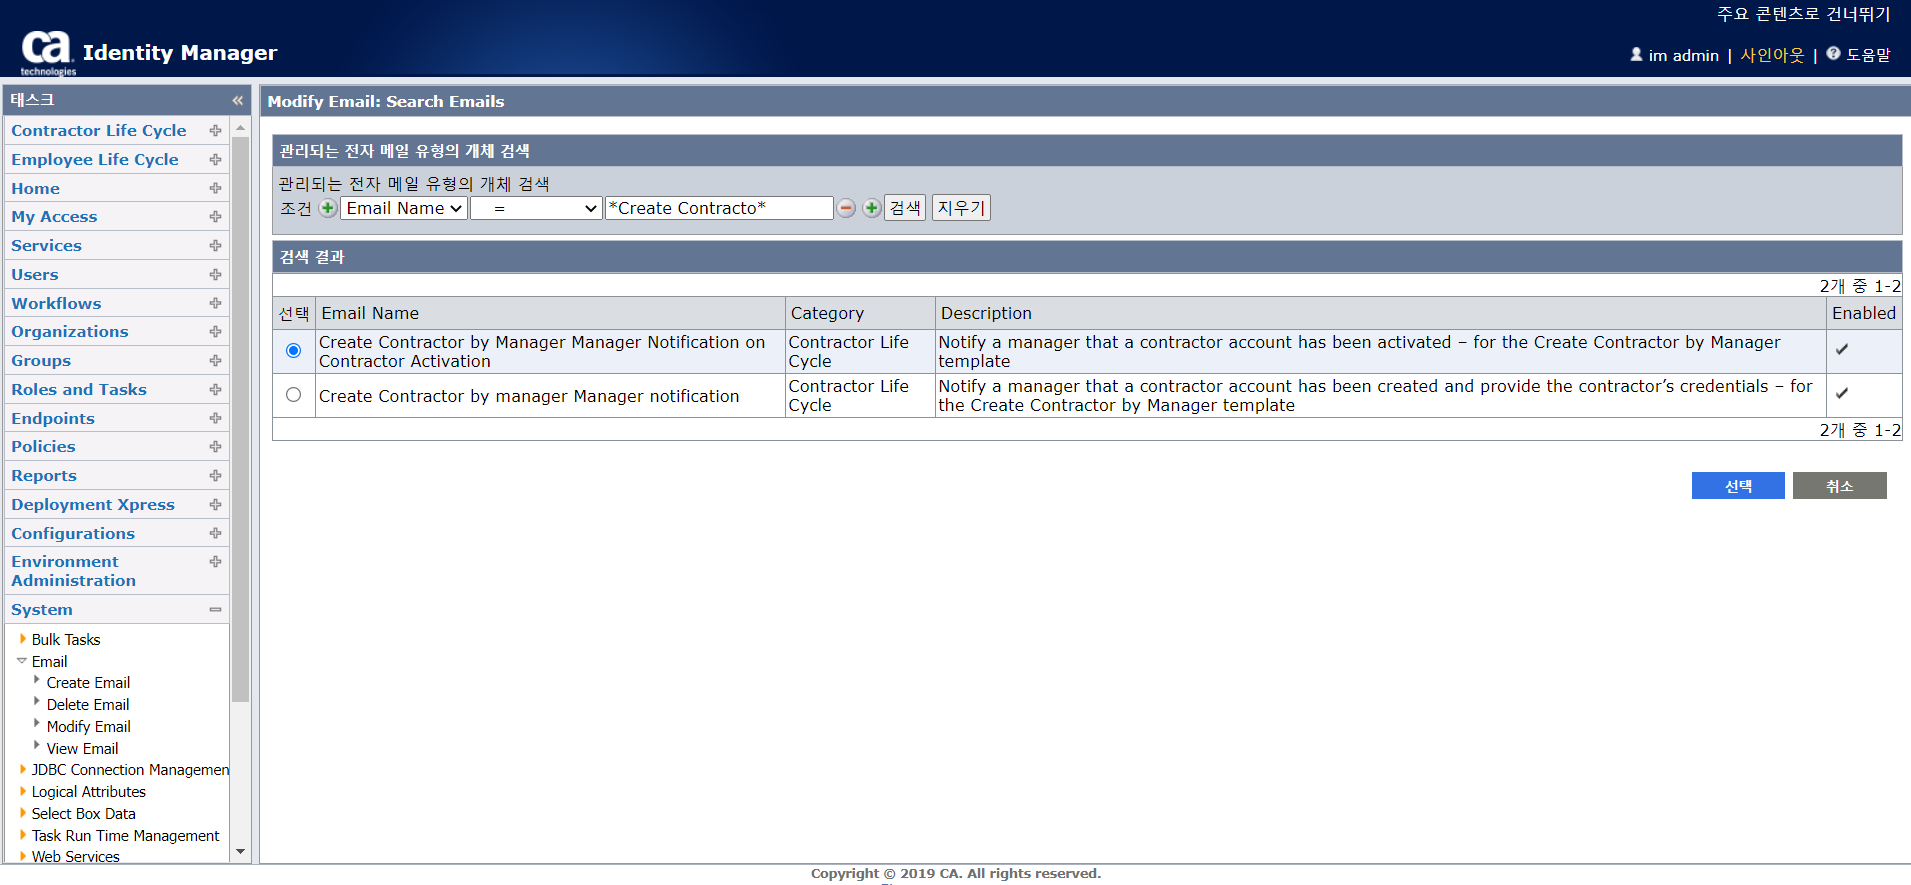Image resolution: width=1911 pixels, height=885 pixels.
Task: Click the blue 선택 select button
Action: [1738, 486]
